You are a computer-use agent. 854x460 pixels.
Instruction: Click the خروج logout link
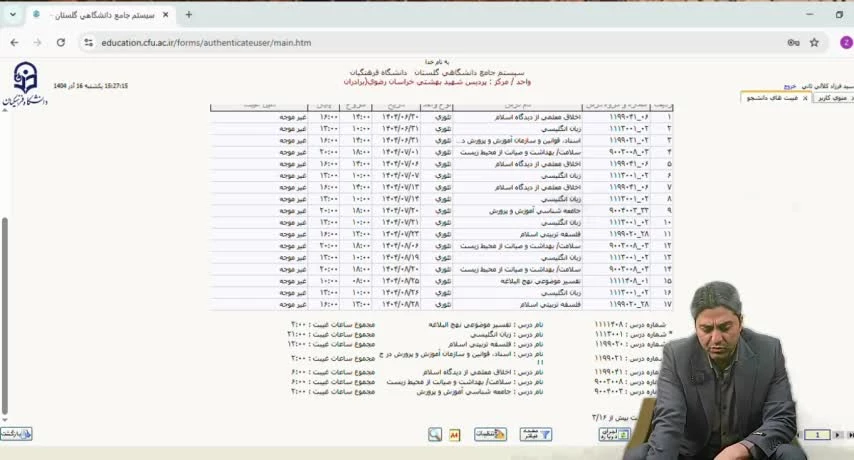click(x=791, y=87)
